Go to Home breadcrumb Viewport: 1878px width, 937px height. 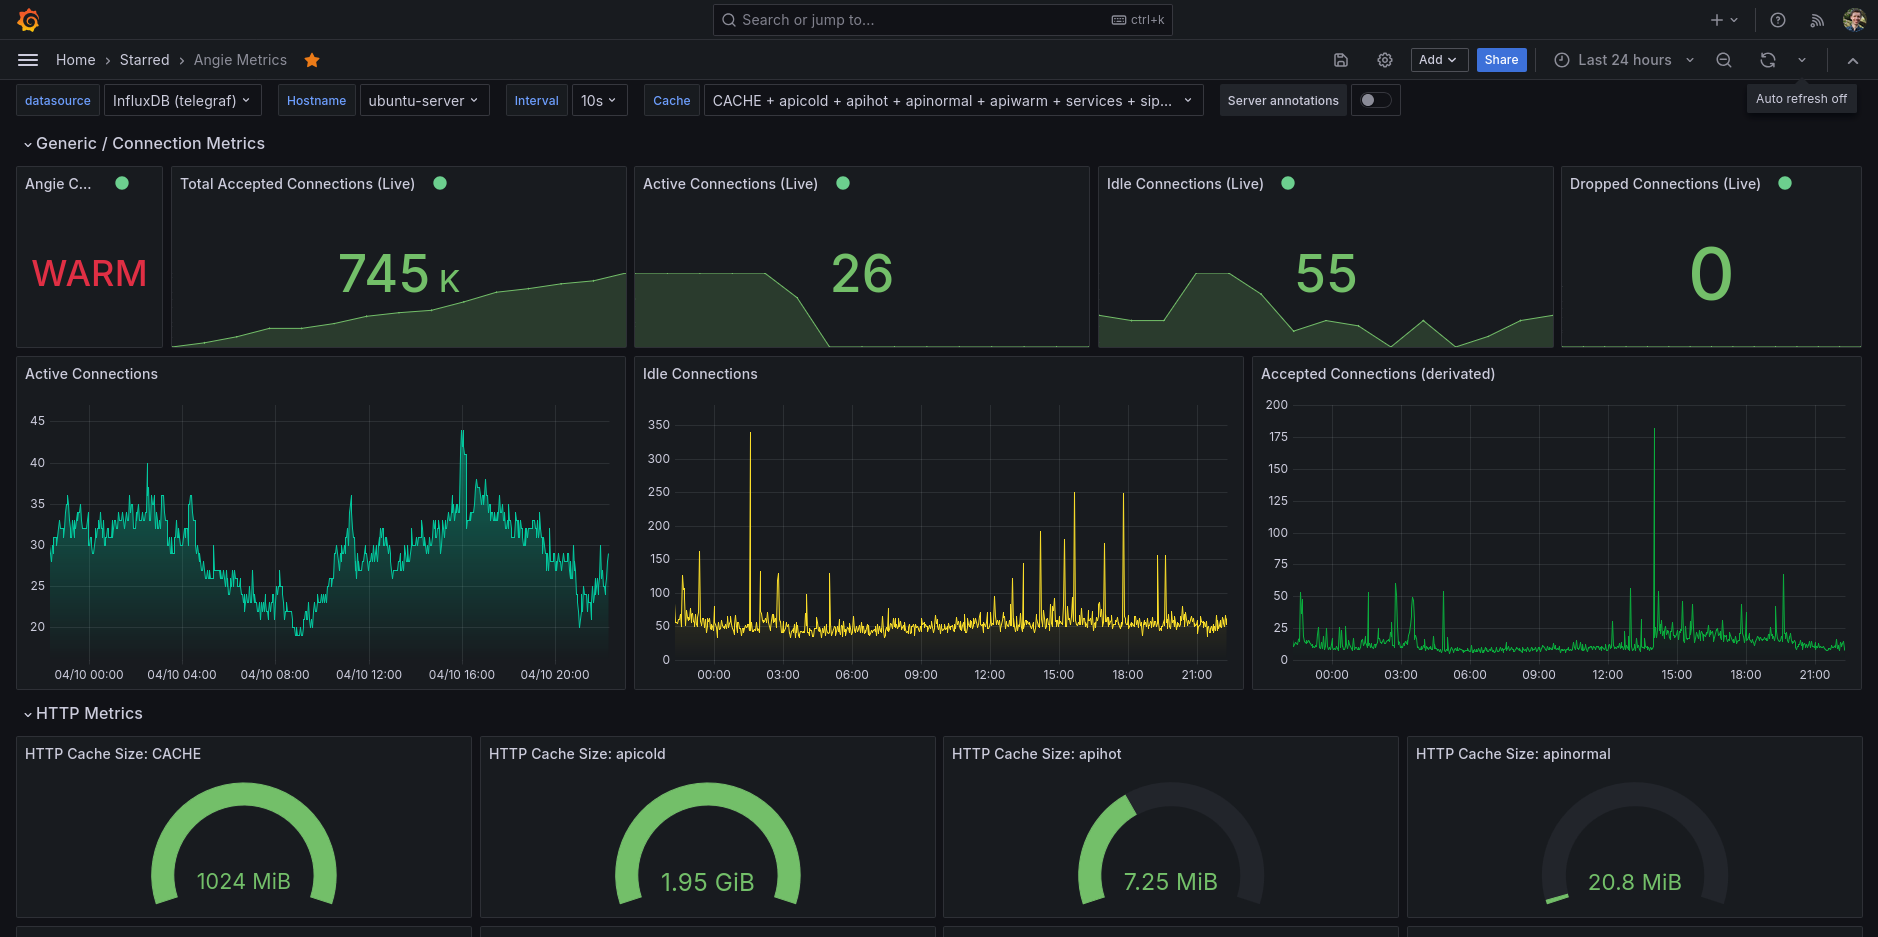pyautogui.click(x=75, y=60)
